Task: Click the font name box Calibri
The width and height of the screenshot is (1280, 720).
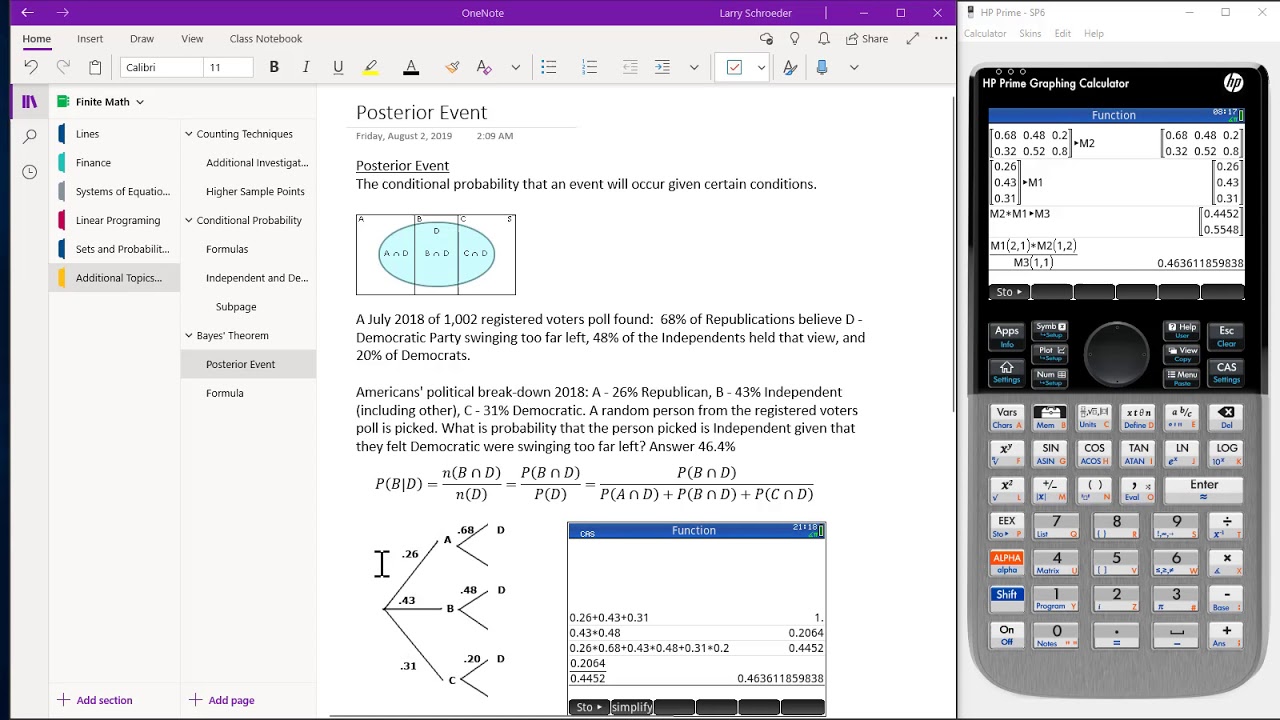Action: coord(162,67)
